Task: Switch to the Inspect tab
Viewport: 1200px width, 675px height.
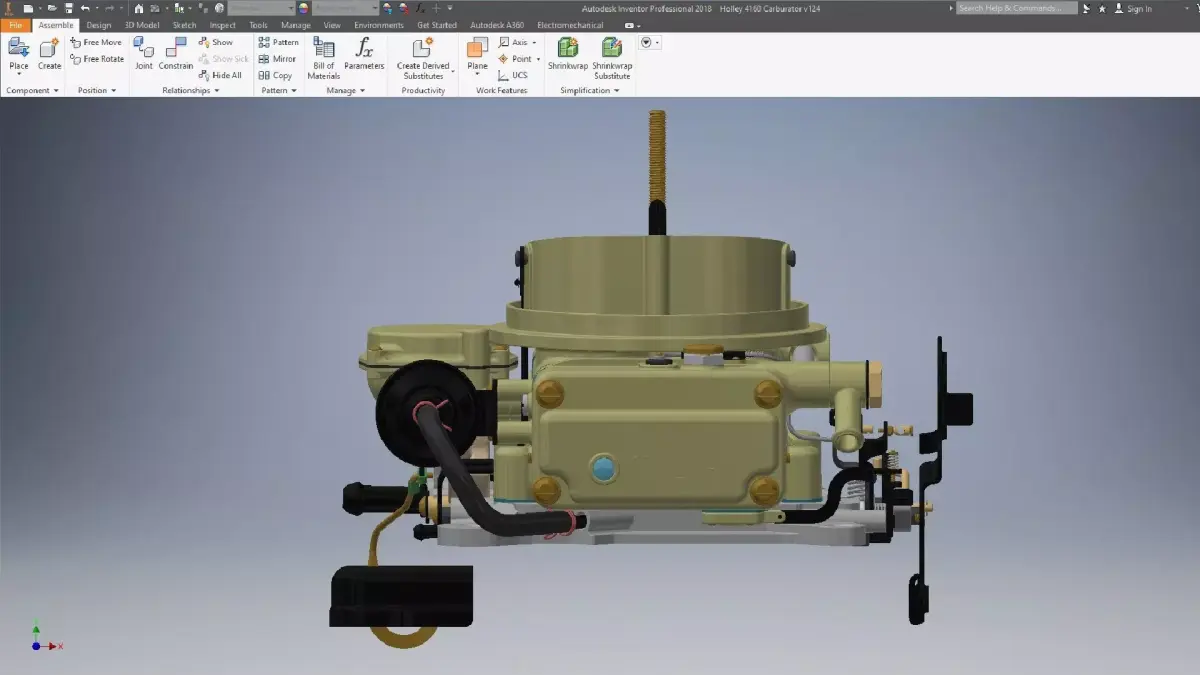Action: point(223,25)
